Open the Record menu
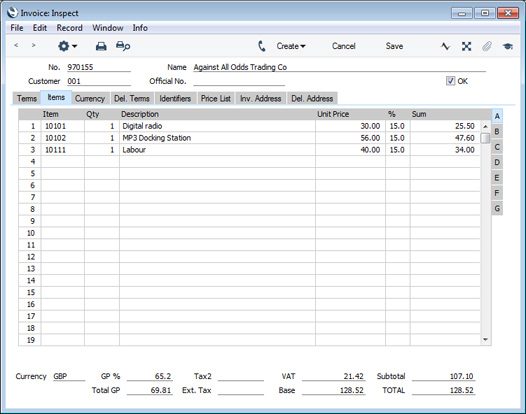The image size is (526, 414). [69, 28]
